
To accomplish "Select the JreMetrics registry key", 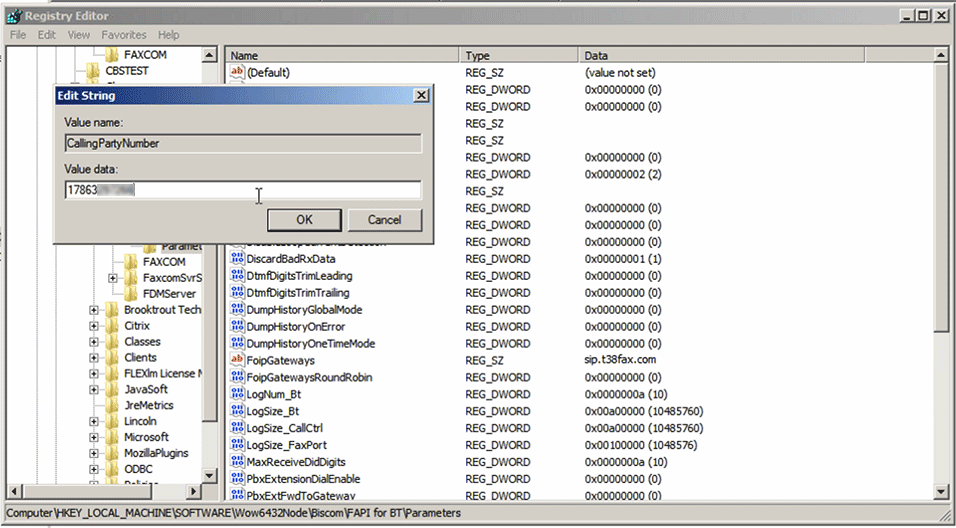I will coord(149,405).
